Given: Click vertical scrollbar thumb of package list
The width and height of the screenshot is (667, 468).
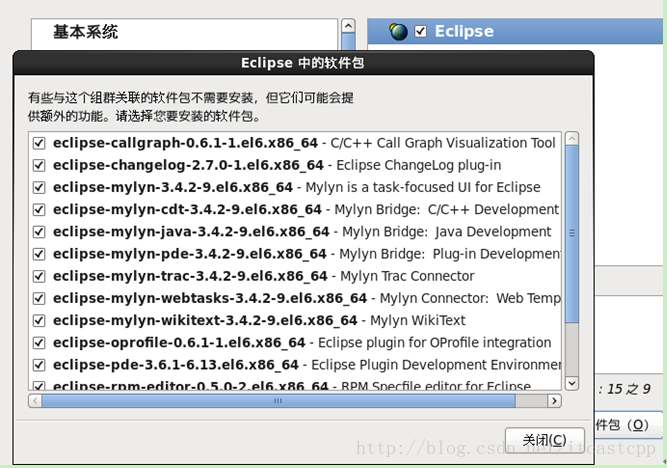Looking at the screenshot, I should [572, 234].
